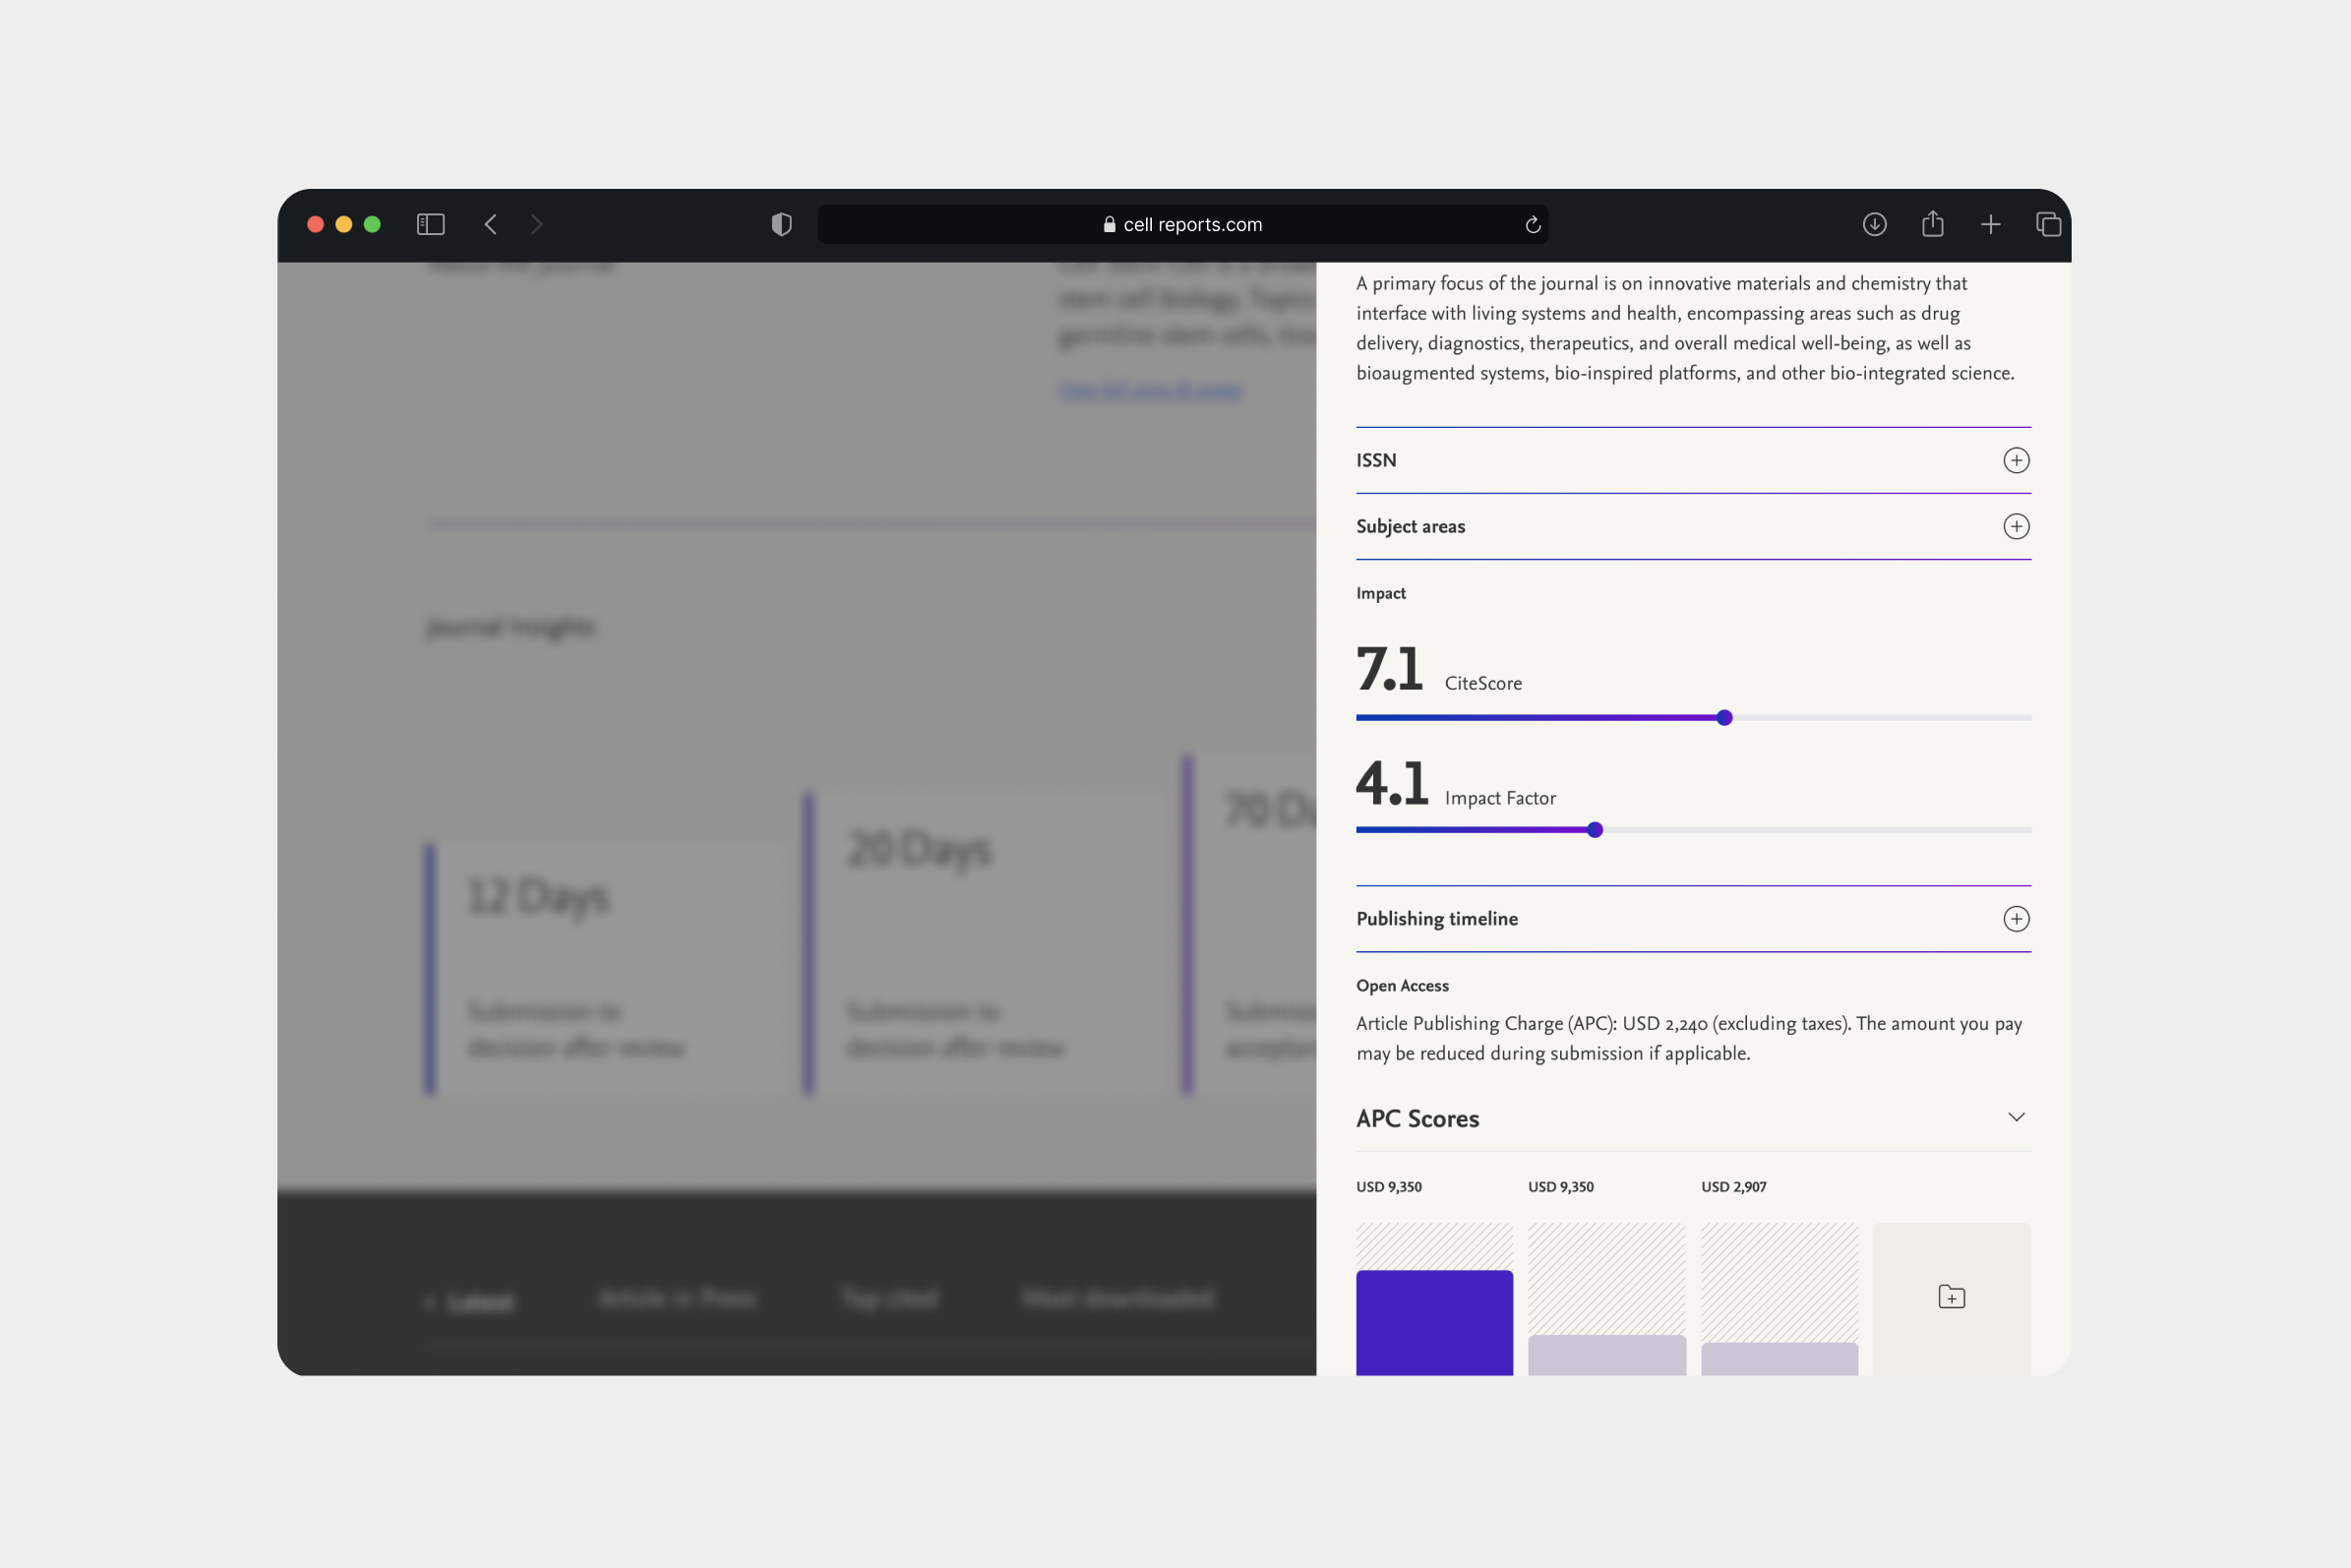Toggle the Safari sidebar icon
Screen dimensions: 2351x1568
point(430,224)
